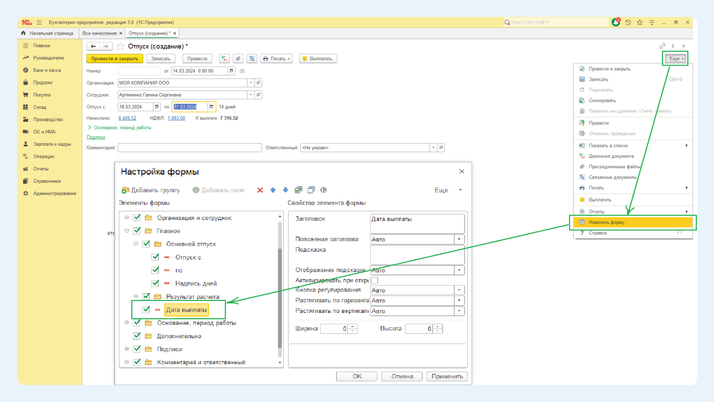Click the paperclip attached files toolbar icon
This screenshot has width=714, height=402.
[238, 59]
